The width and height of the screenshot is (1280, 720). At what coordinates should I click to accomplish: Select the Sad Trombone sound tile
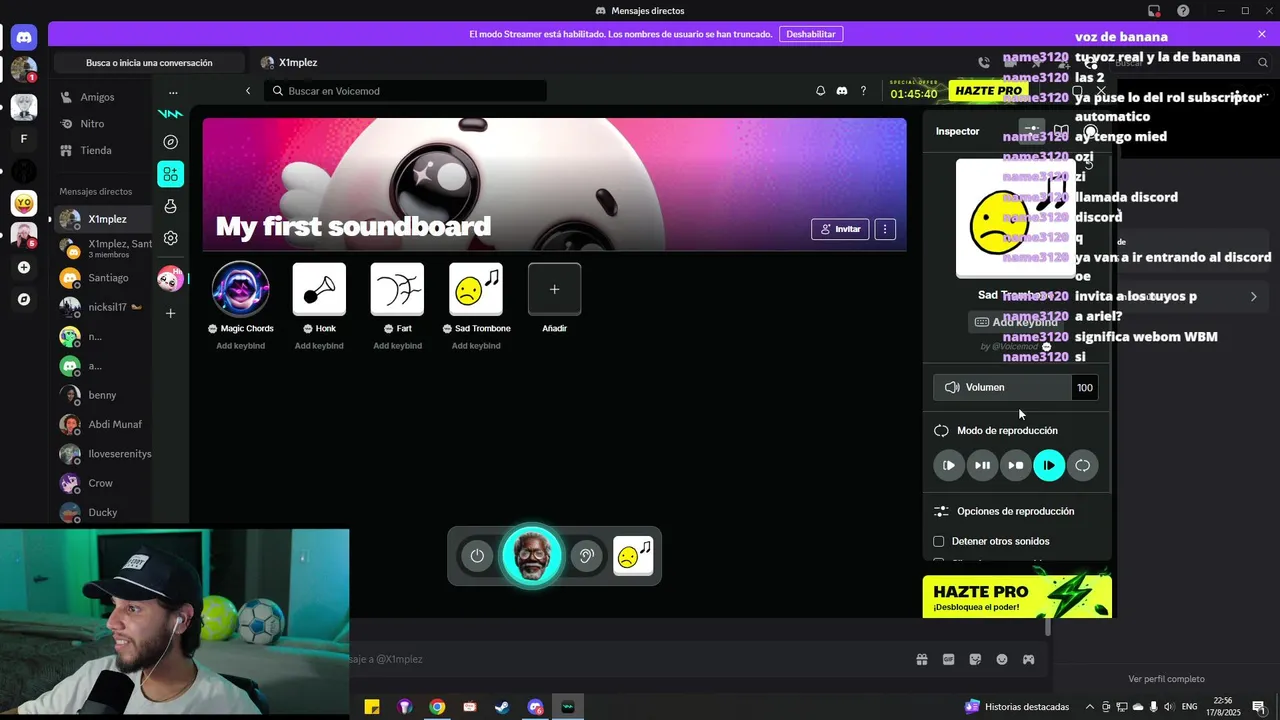click(476, 289)
